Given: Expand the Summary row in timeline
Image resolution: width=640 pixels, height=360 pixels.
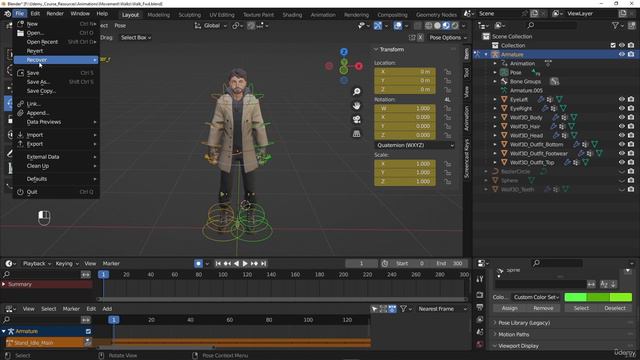Looking at the screenshot, I should point(4,284).
